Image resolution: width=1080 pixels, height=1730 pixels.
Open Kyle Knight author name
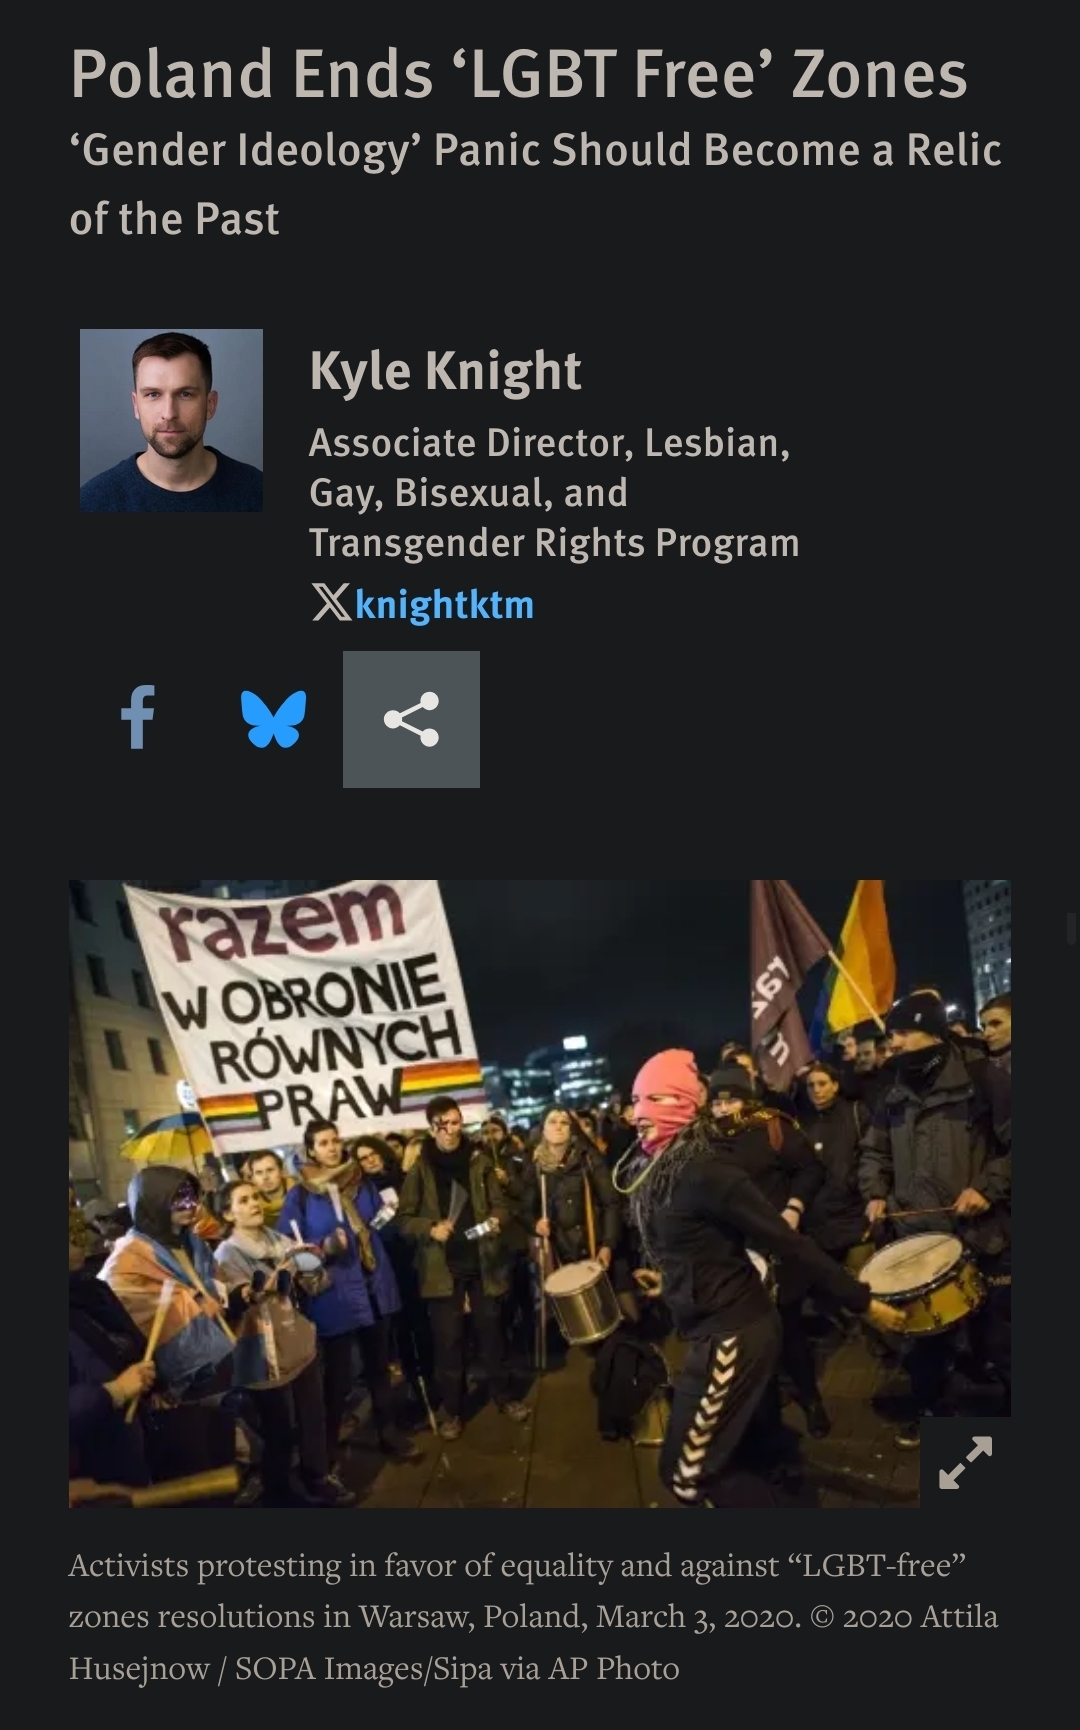(x=445, y=371)
